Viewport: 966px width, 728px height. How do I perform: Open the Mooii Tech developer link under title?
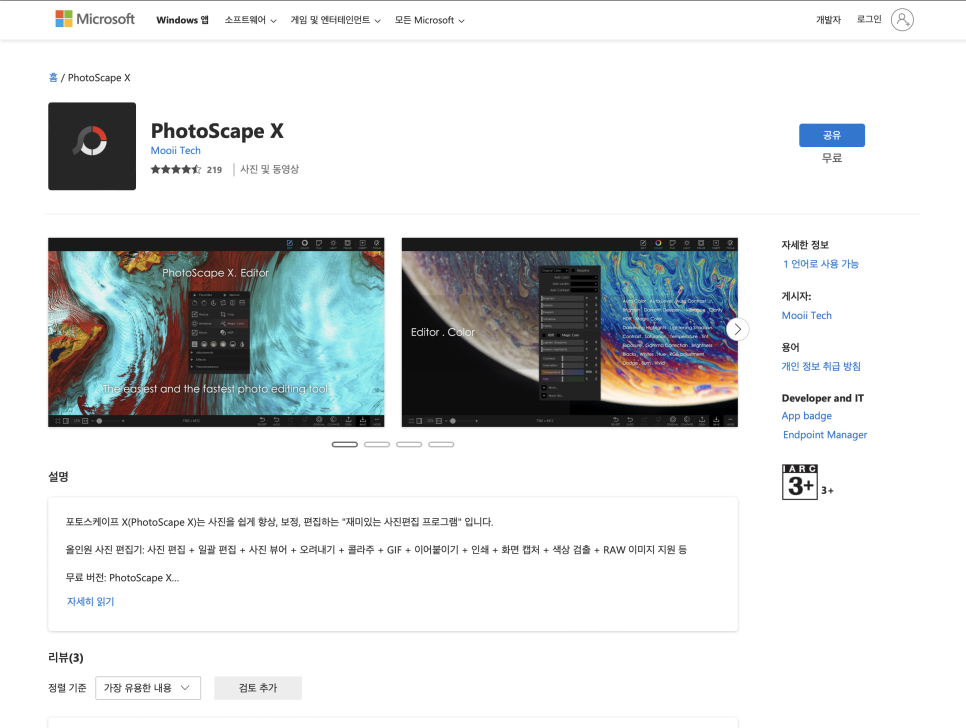(176, 150)
